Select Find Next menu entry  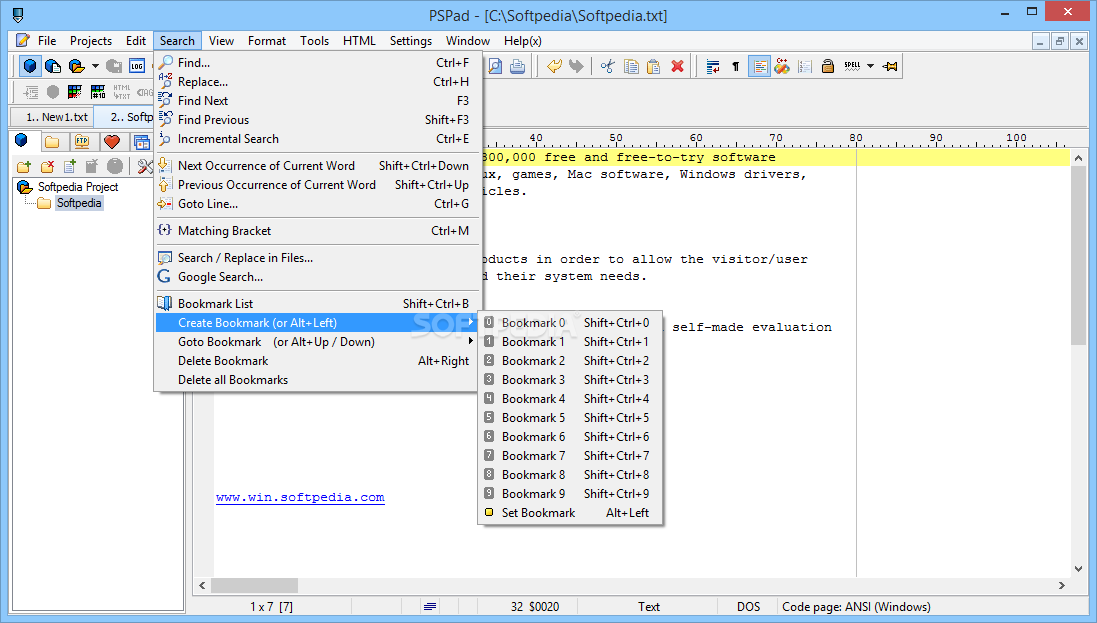(x=316, y=101)
